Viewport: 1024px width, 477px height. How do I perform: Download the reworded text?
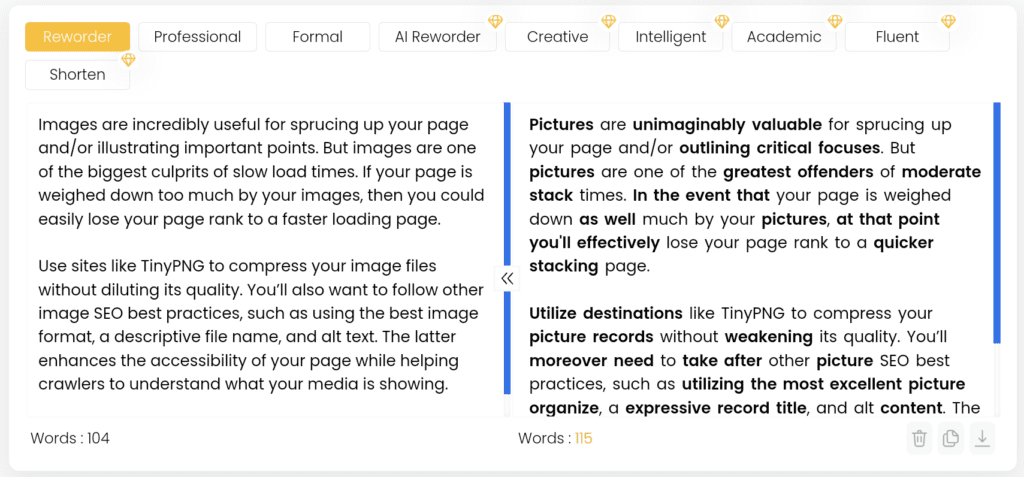pyautogui.click(x=982, y=438)
